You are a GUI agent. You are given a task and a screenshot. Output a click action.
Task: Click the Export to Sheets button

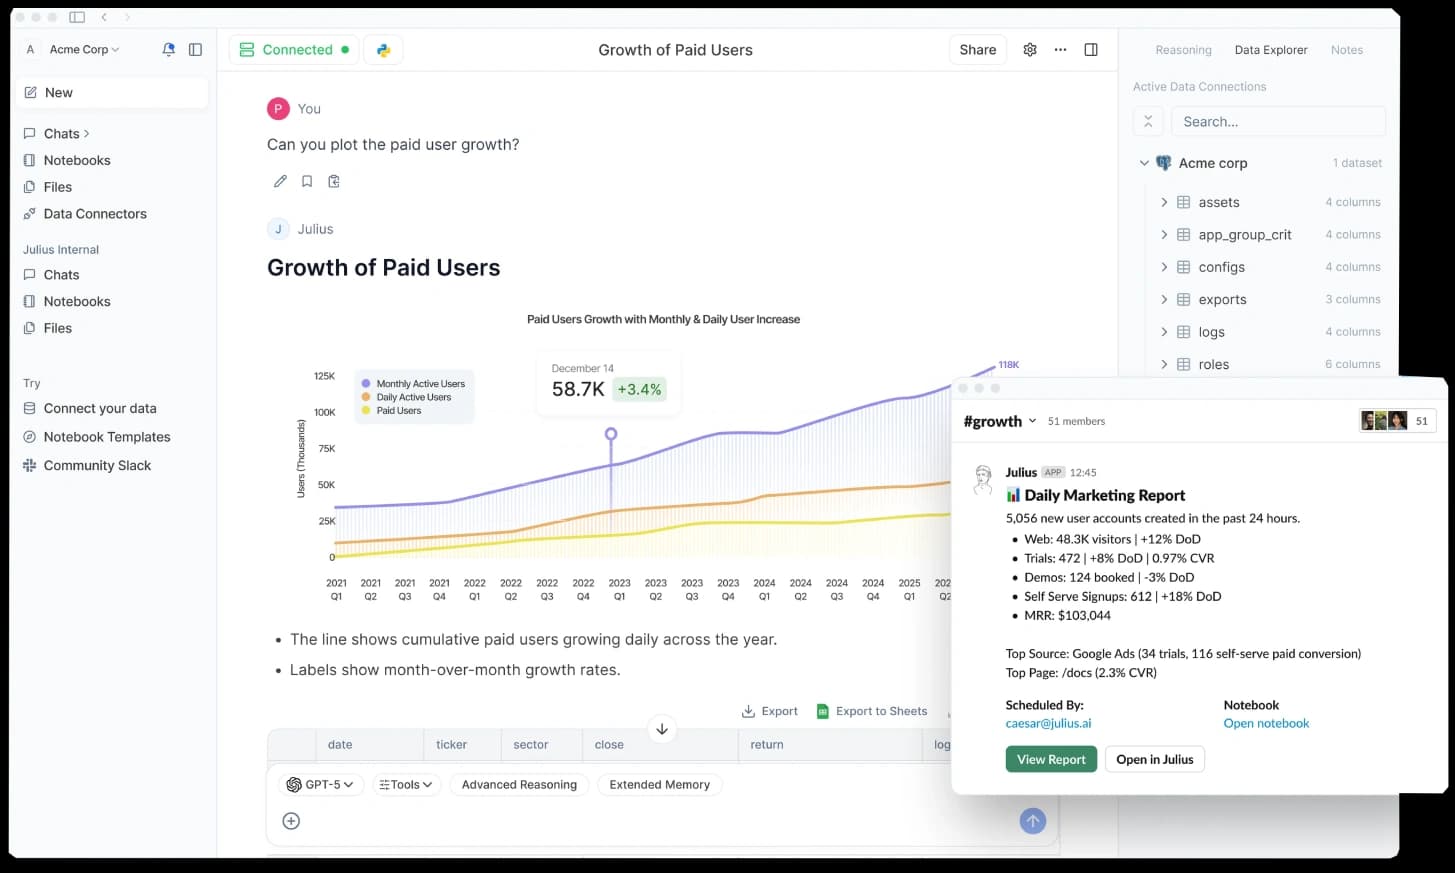(x=872, y=711)
